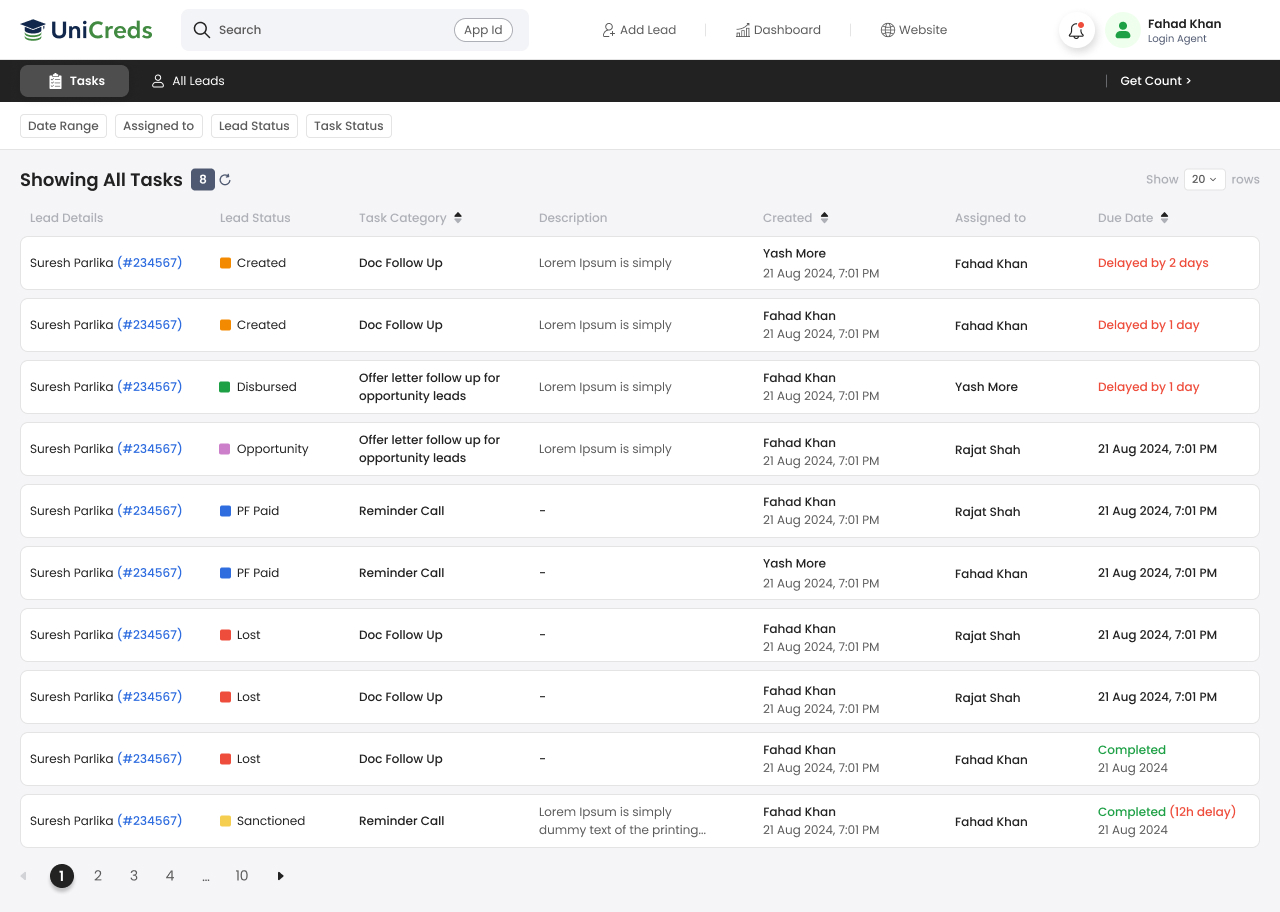Select current page 1

tap(61, 876)
